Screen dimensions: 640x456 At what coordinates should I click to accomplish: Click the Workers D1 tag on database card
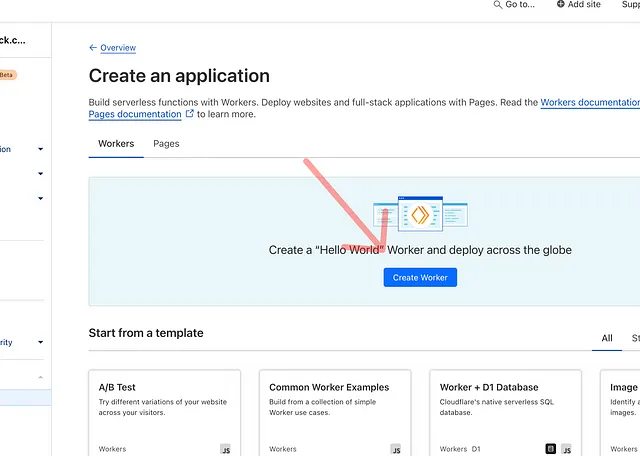click(x=460, y=449)
